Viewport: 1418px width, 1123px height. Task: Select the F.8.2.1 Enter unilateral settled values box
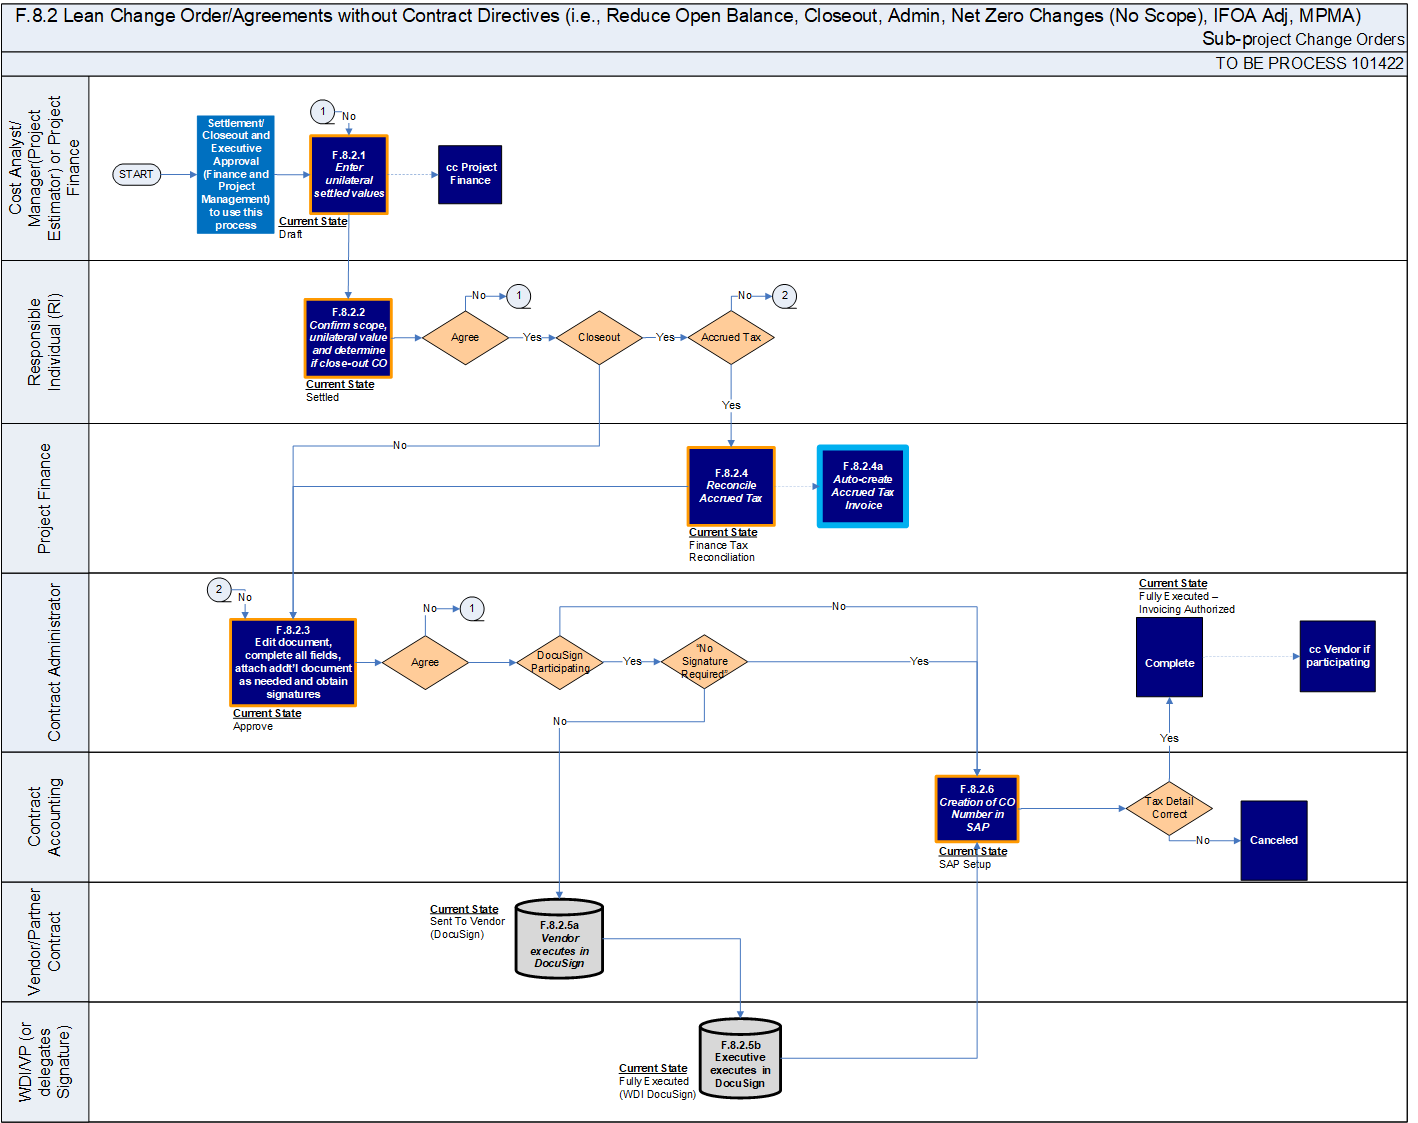click(348, 175)
